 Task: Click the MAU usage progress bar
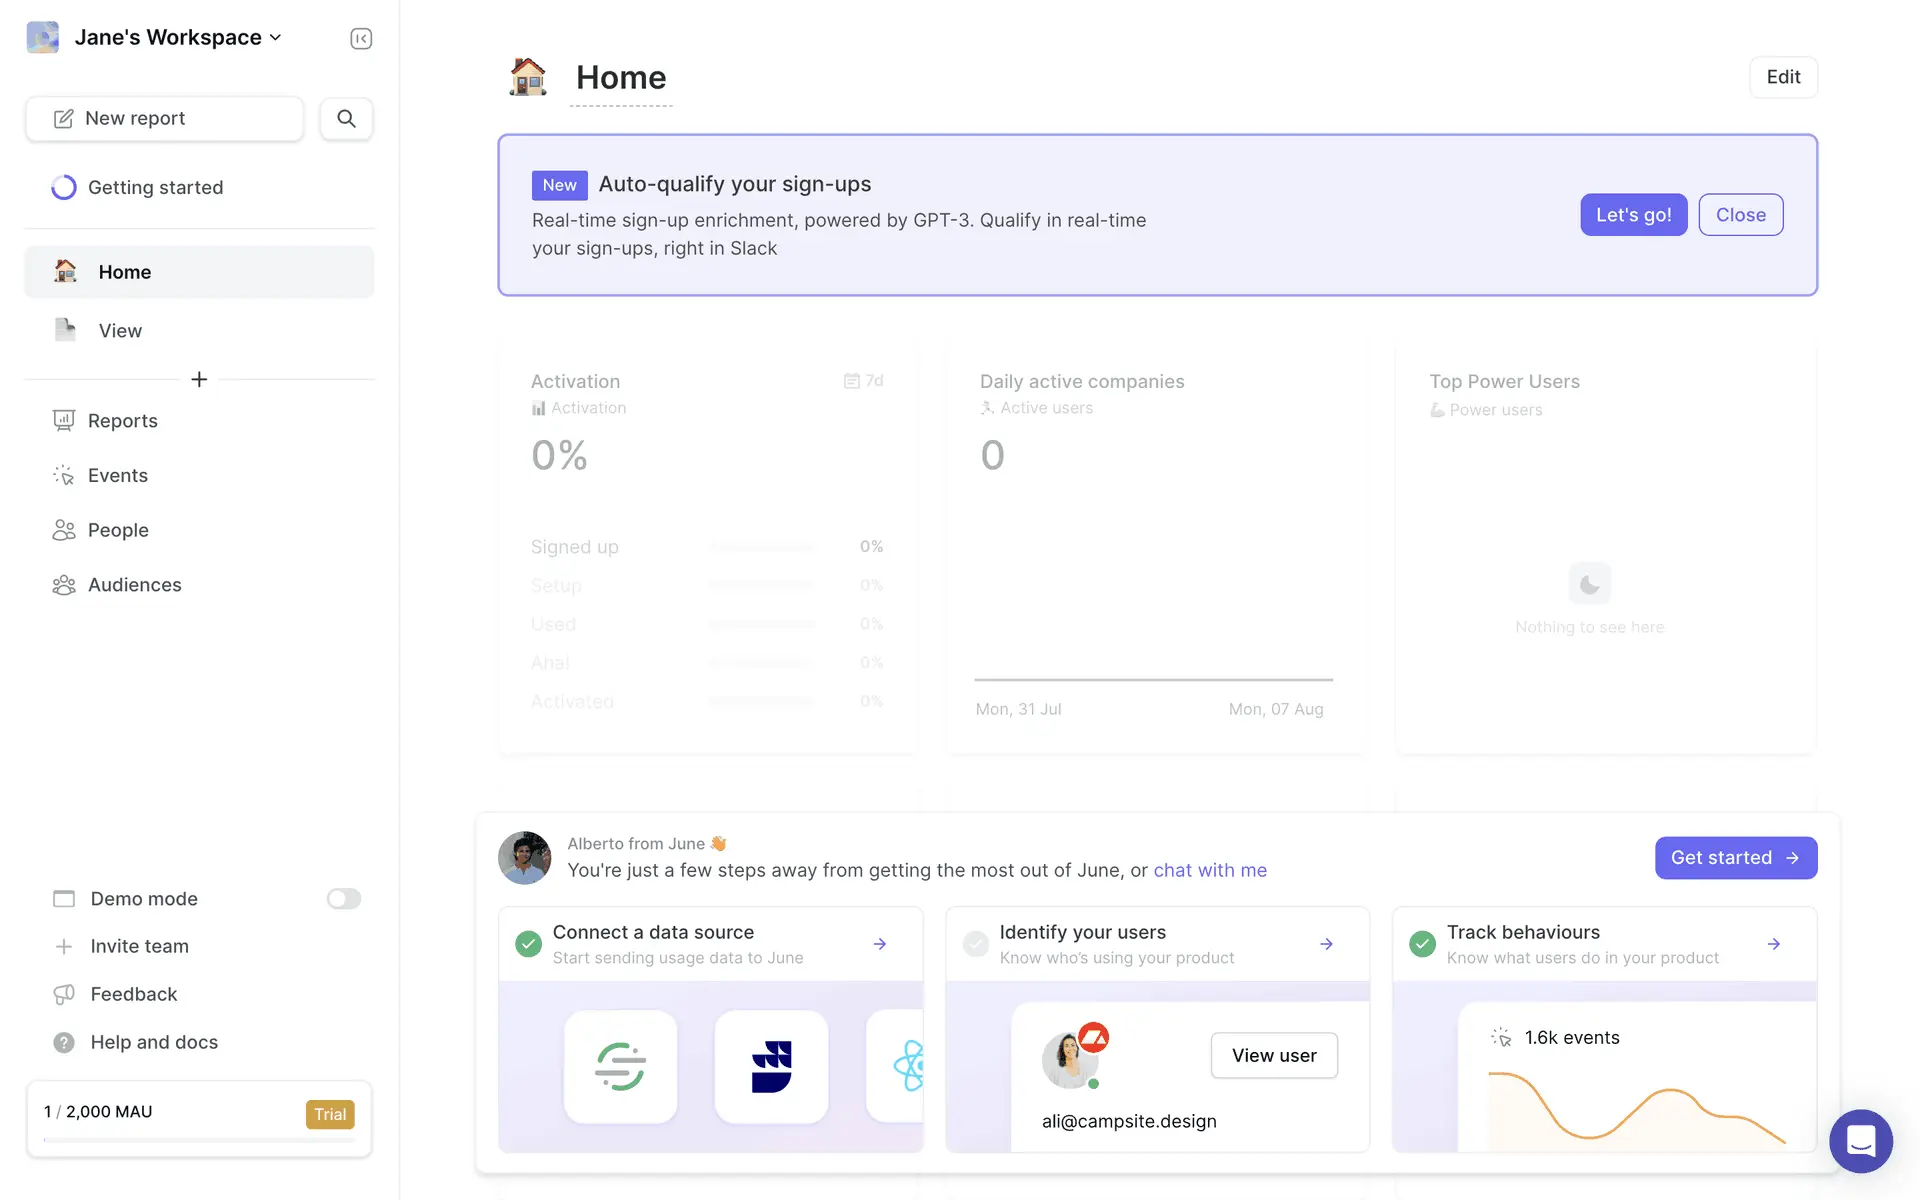coord(199,1139)
